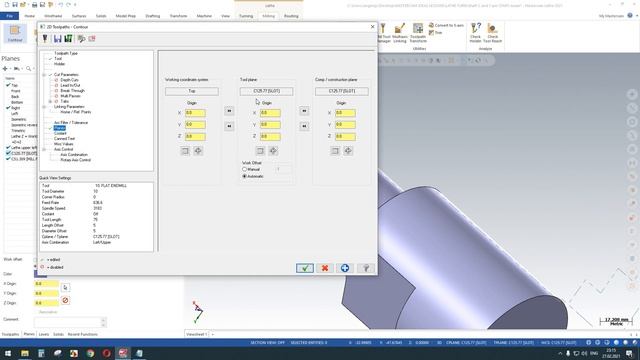This screenshot has height=360, width=640.
Task: Click the Help question mark button
Action: pos(366,268)
